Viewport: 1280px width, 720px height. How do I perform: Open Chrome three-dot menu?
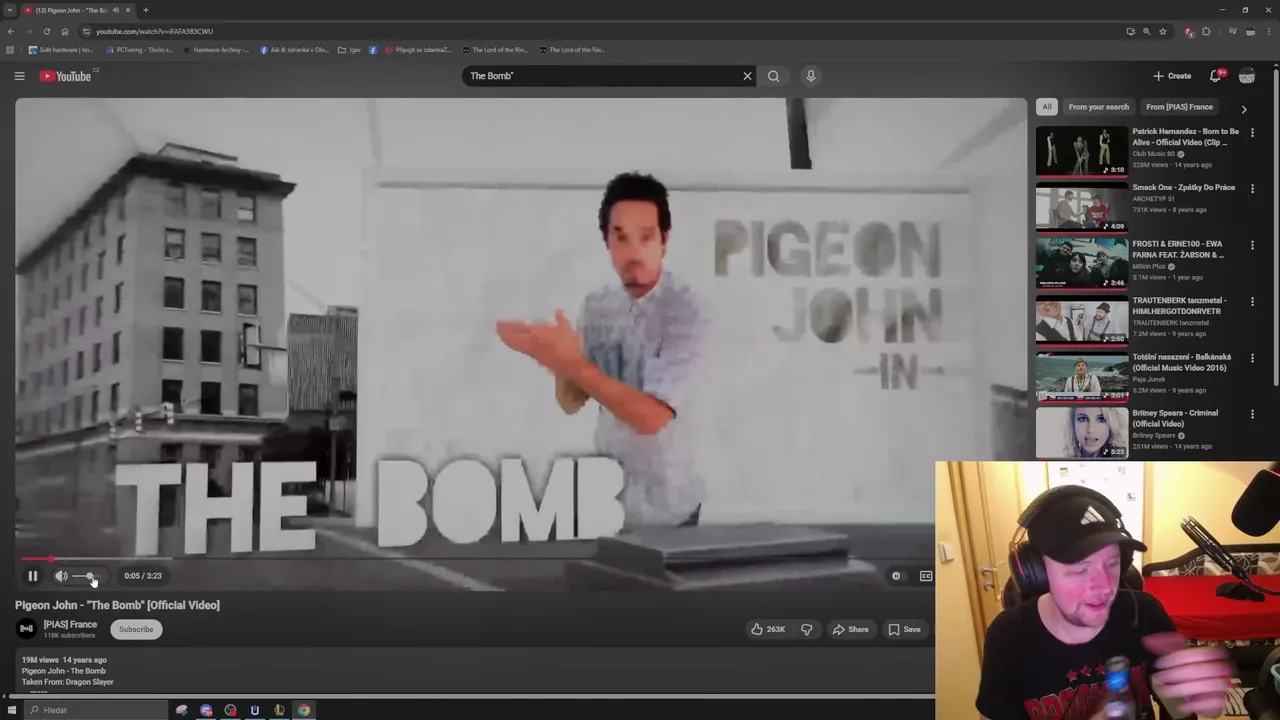click(x=1269, y=31)
